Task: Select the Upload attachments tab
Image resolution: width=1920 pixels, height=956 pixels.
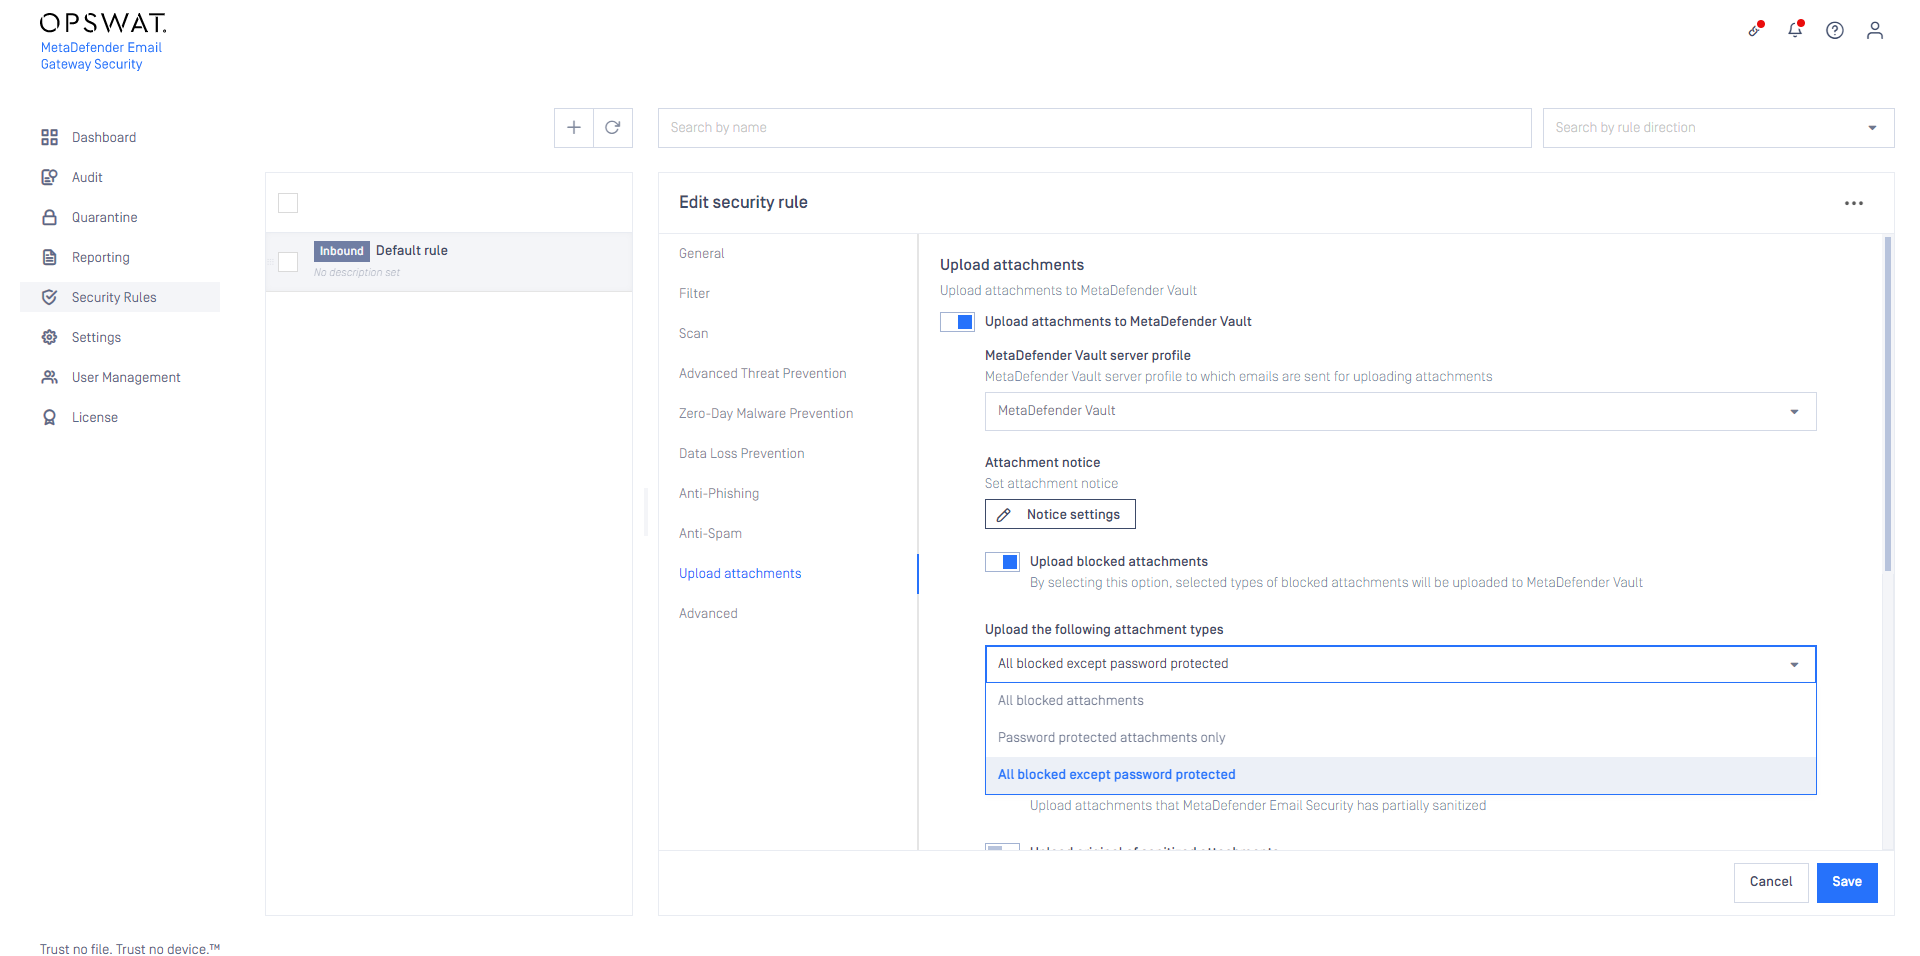Action: click(x=740, y=573)
